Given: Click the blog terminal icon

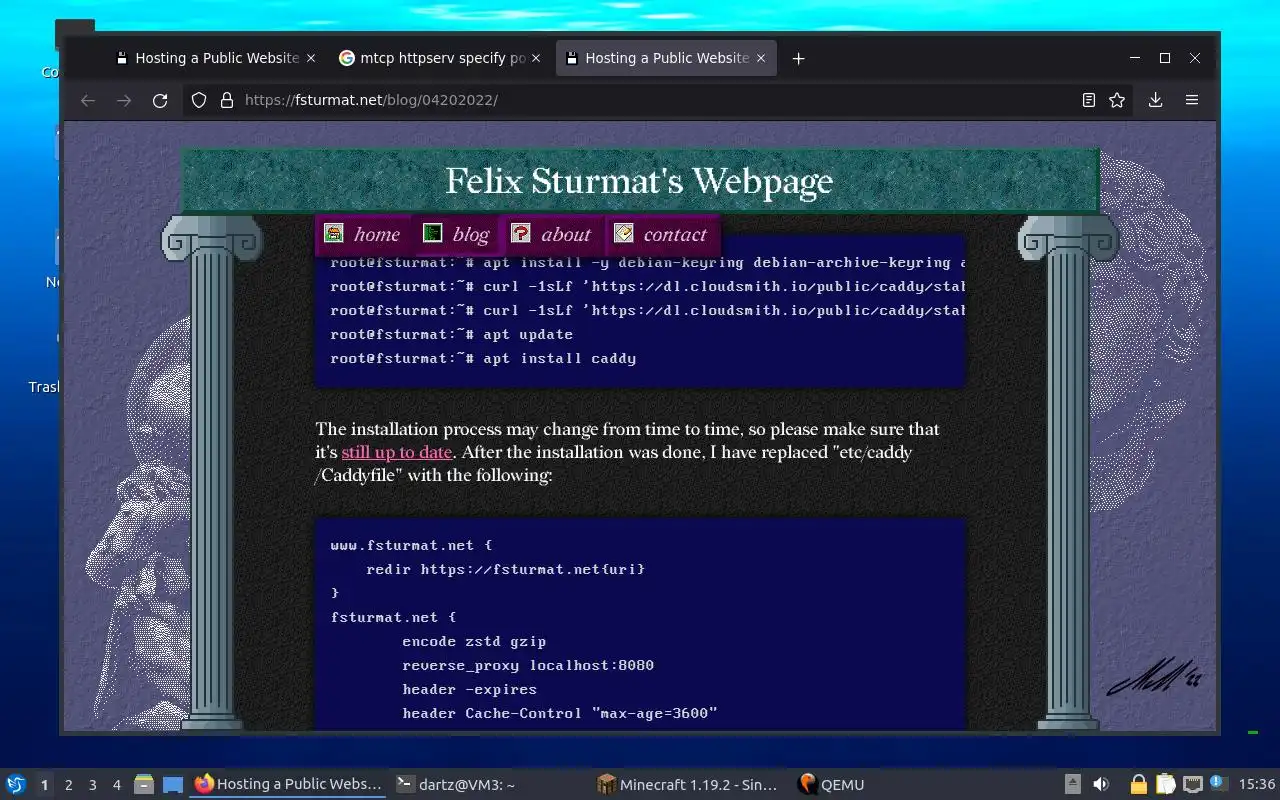Looking at the screenshot, I should pos(432,233).
